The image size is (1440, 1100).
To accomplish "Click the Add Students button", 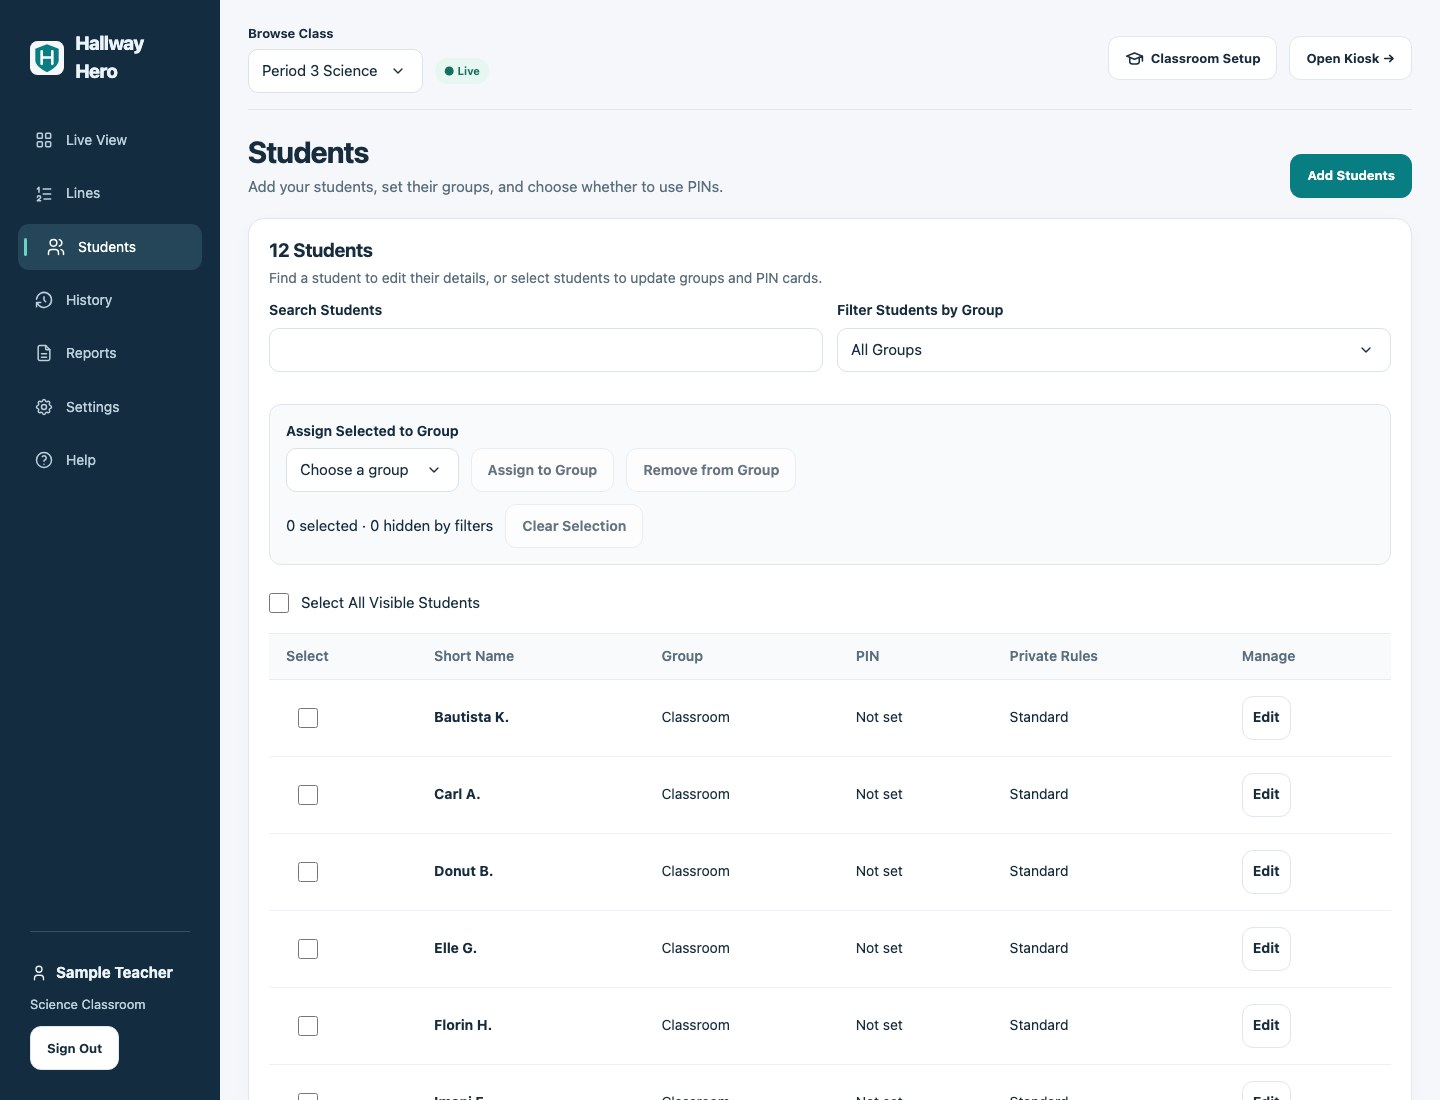I will tap(1350, 176).
